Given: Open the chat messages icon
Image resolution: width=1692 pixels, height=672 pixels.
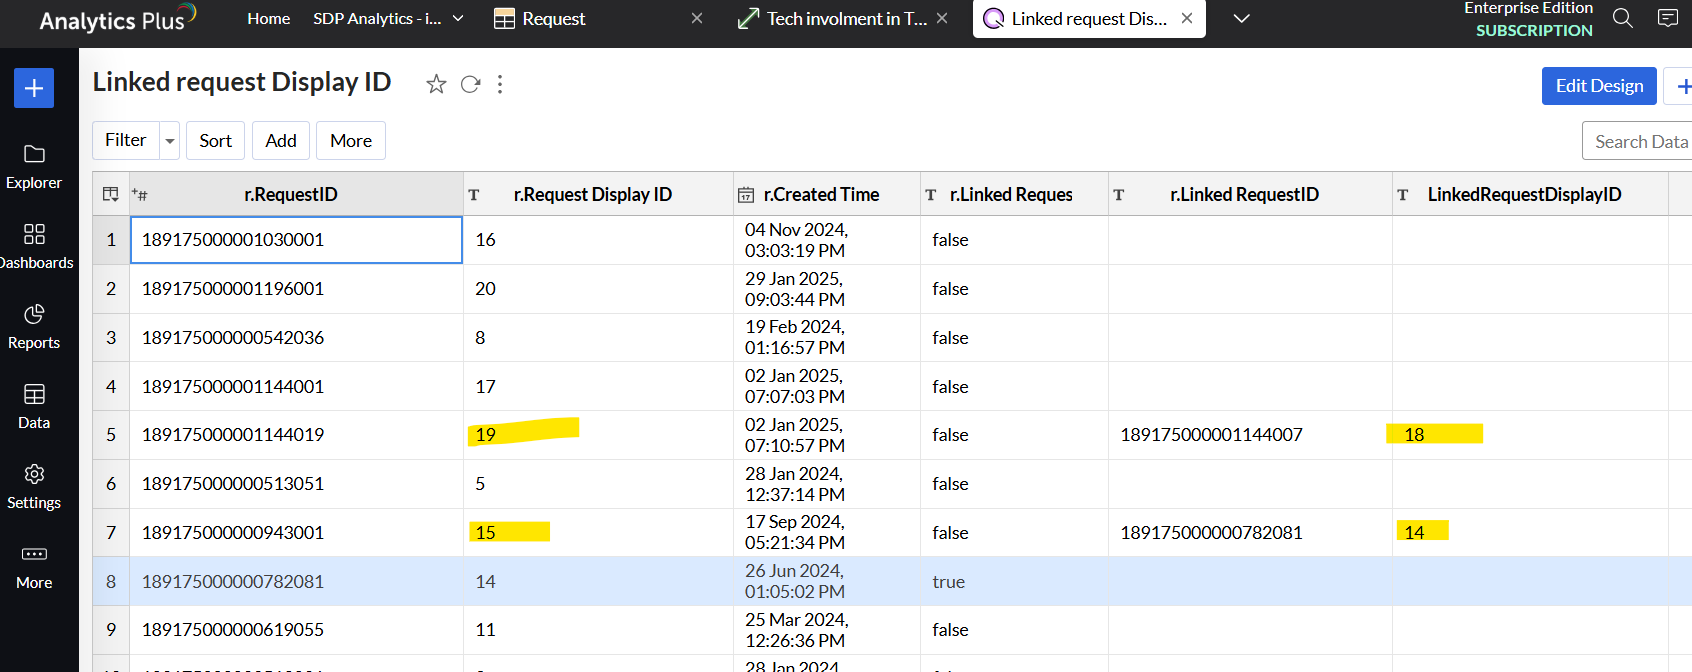Looking at the screenshot, I should tap(1667, 19).
